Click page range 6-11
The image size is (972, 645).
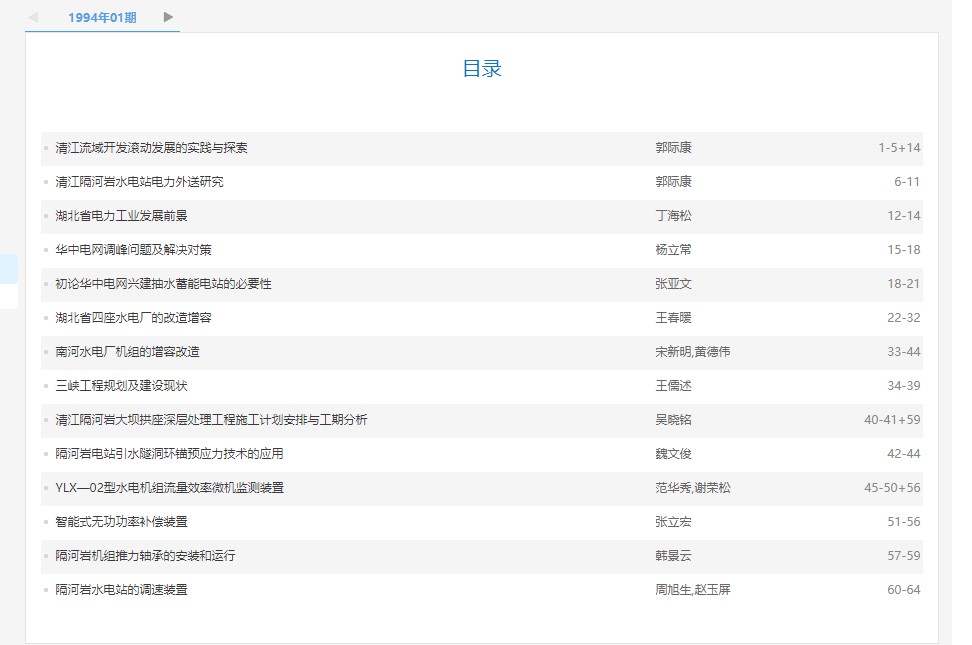(907, 182)
